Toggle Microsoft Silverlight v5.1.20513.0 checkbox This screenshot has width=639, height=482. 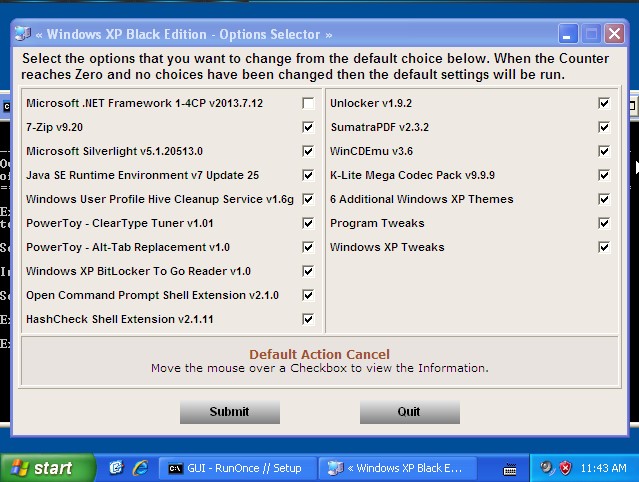[x=308, y=151]
